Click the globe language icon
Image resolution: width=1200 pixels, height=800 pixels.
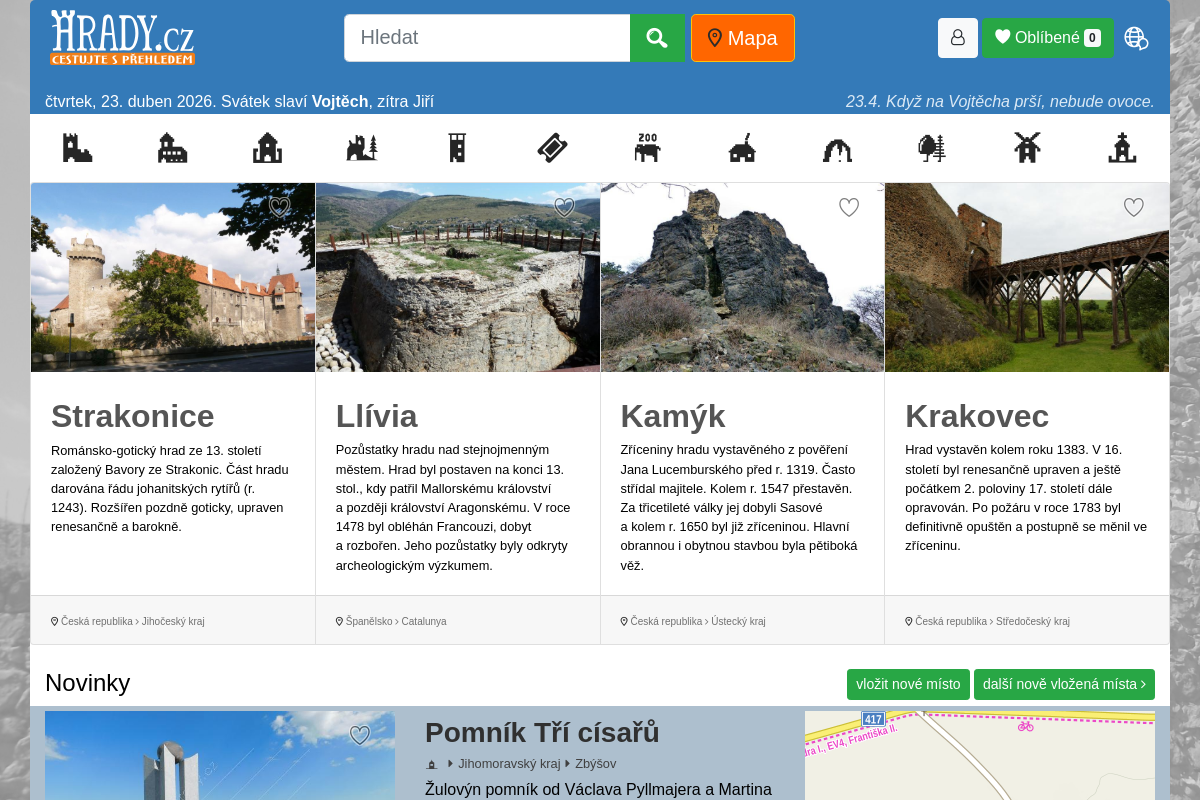[x=1135, y=38]
